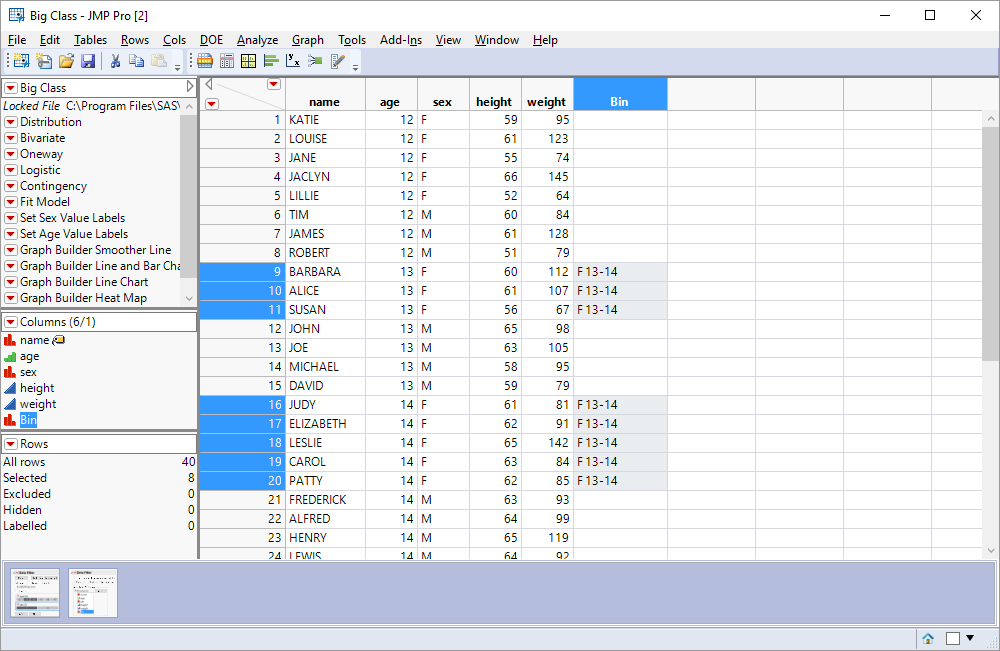The width and height of the screenshot is (1000, 651).
Task: Click the first data filter thumbnail
Action: pyautogui.click(x=35, y=593)
